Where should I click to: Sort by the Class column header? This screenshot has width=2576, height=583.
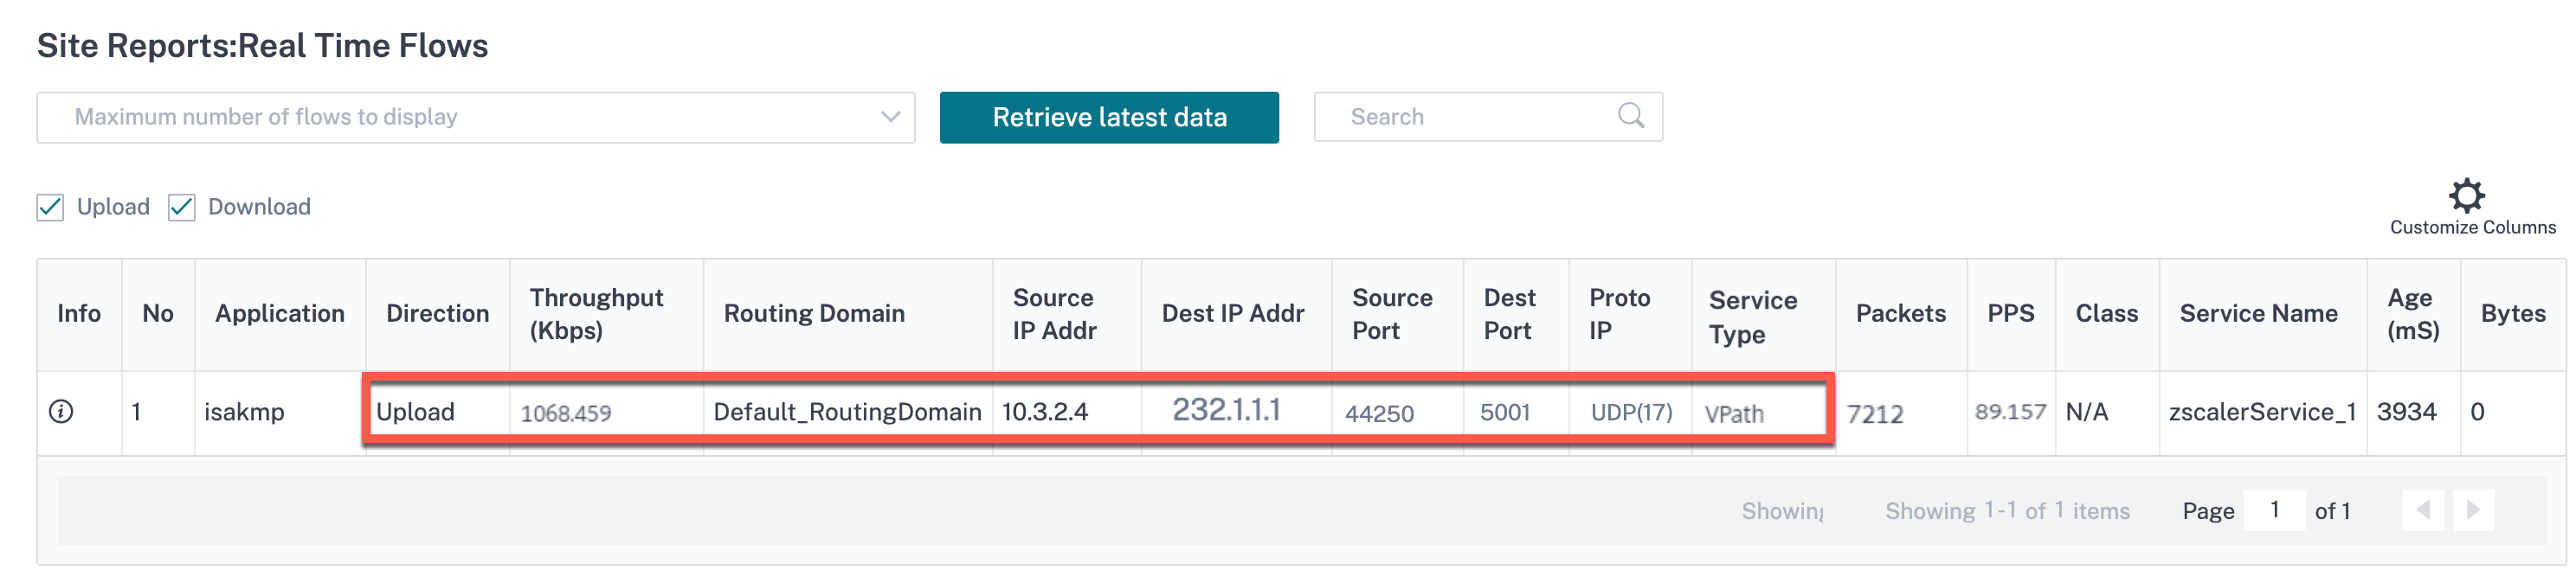click(2107, 313)
